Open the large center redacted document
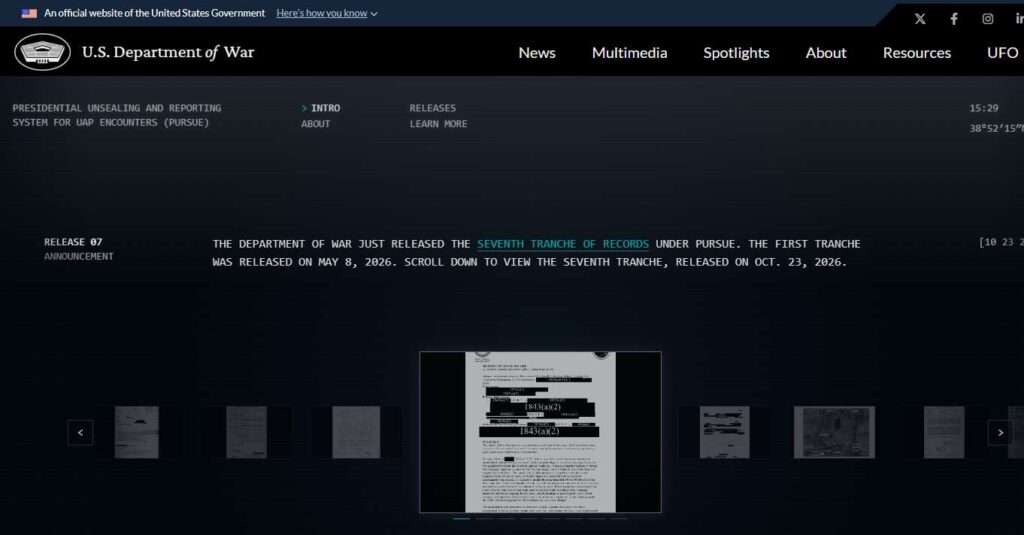 pos(540,432)
